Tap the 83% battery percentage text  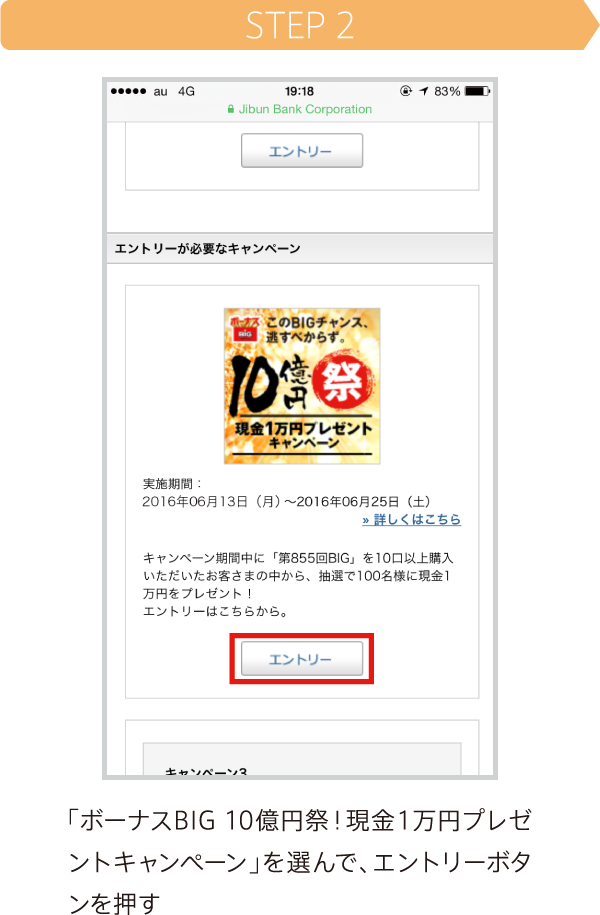pos(447,91)
